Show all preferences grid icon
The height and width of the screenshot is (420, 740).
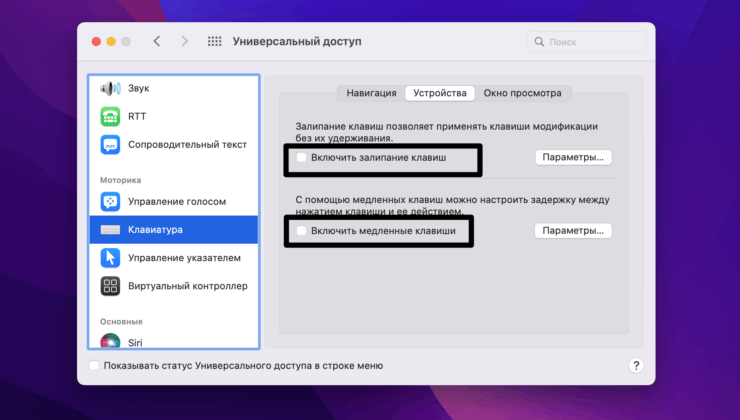pyautogui.click(x=214, y=42)
